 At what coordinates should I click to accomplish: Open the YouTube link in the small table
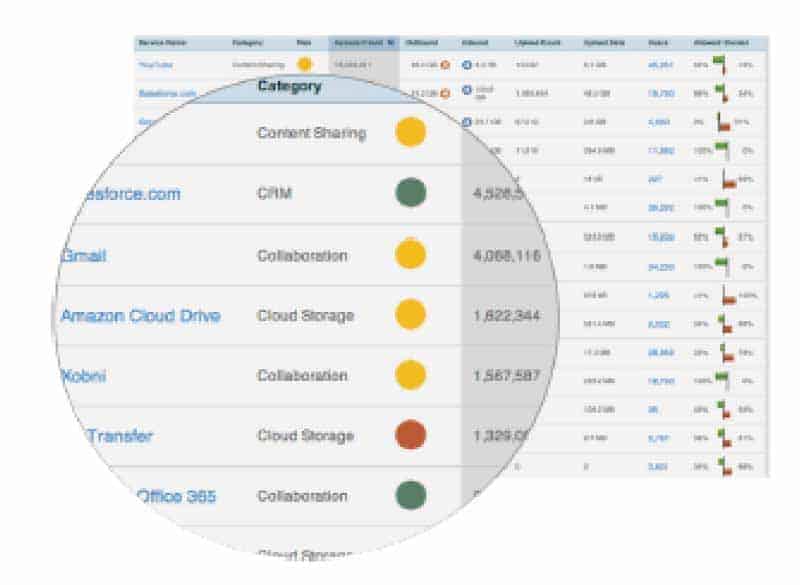pyautogui.click(x=156, y=65)
